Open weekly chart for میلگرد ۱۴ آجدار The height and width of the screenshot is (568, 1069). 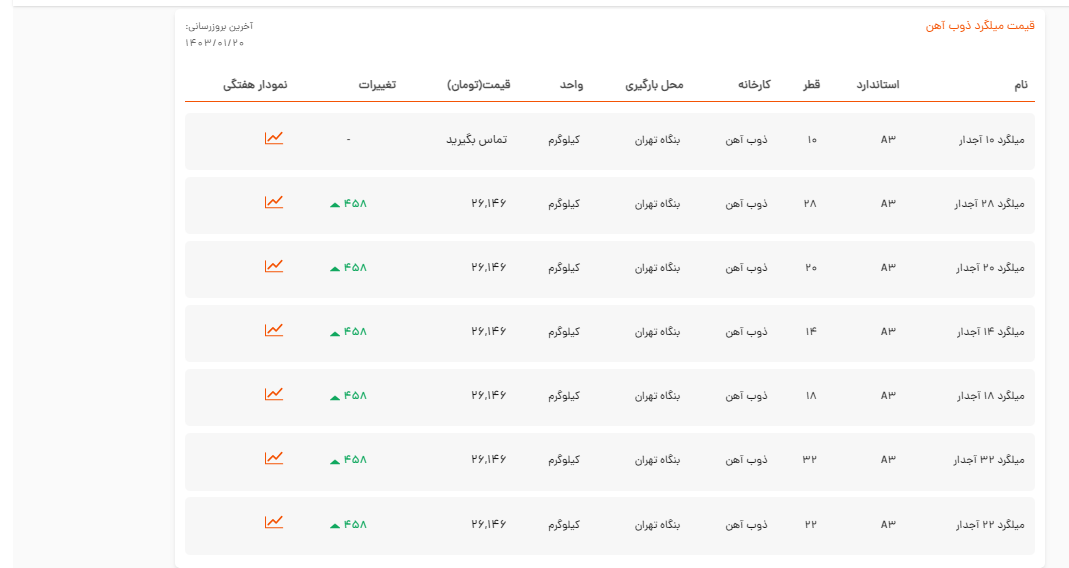[274, 330]
